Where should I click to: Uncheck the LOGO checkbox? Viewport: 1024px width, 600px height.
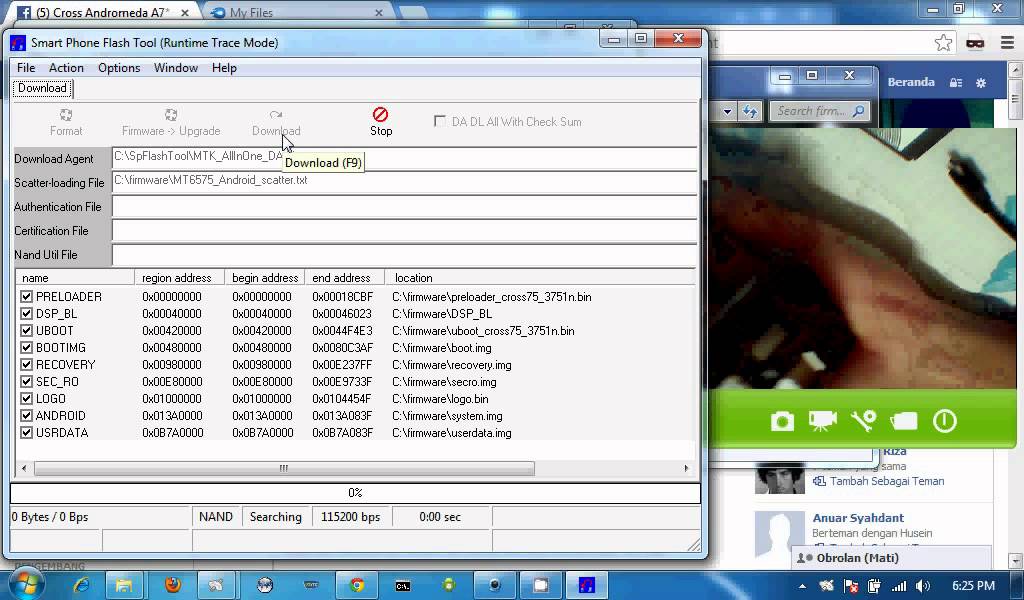click(26, 398)
